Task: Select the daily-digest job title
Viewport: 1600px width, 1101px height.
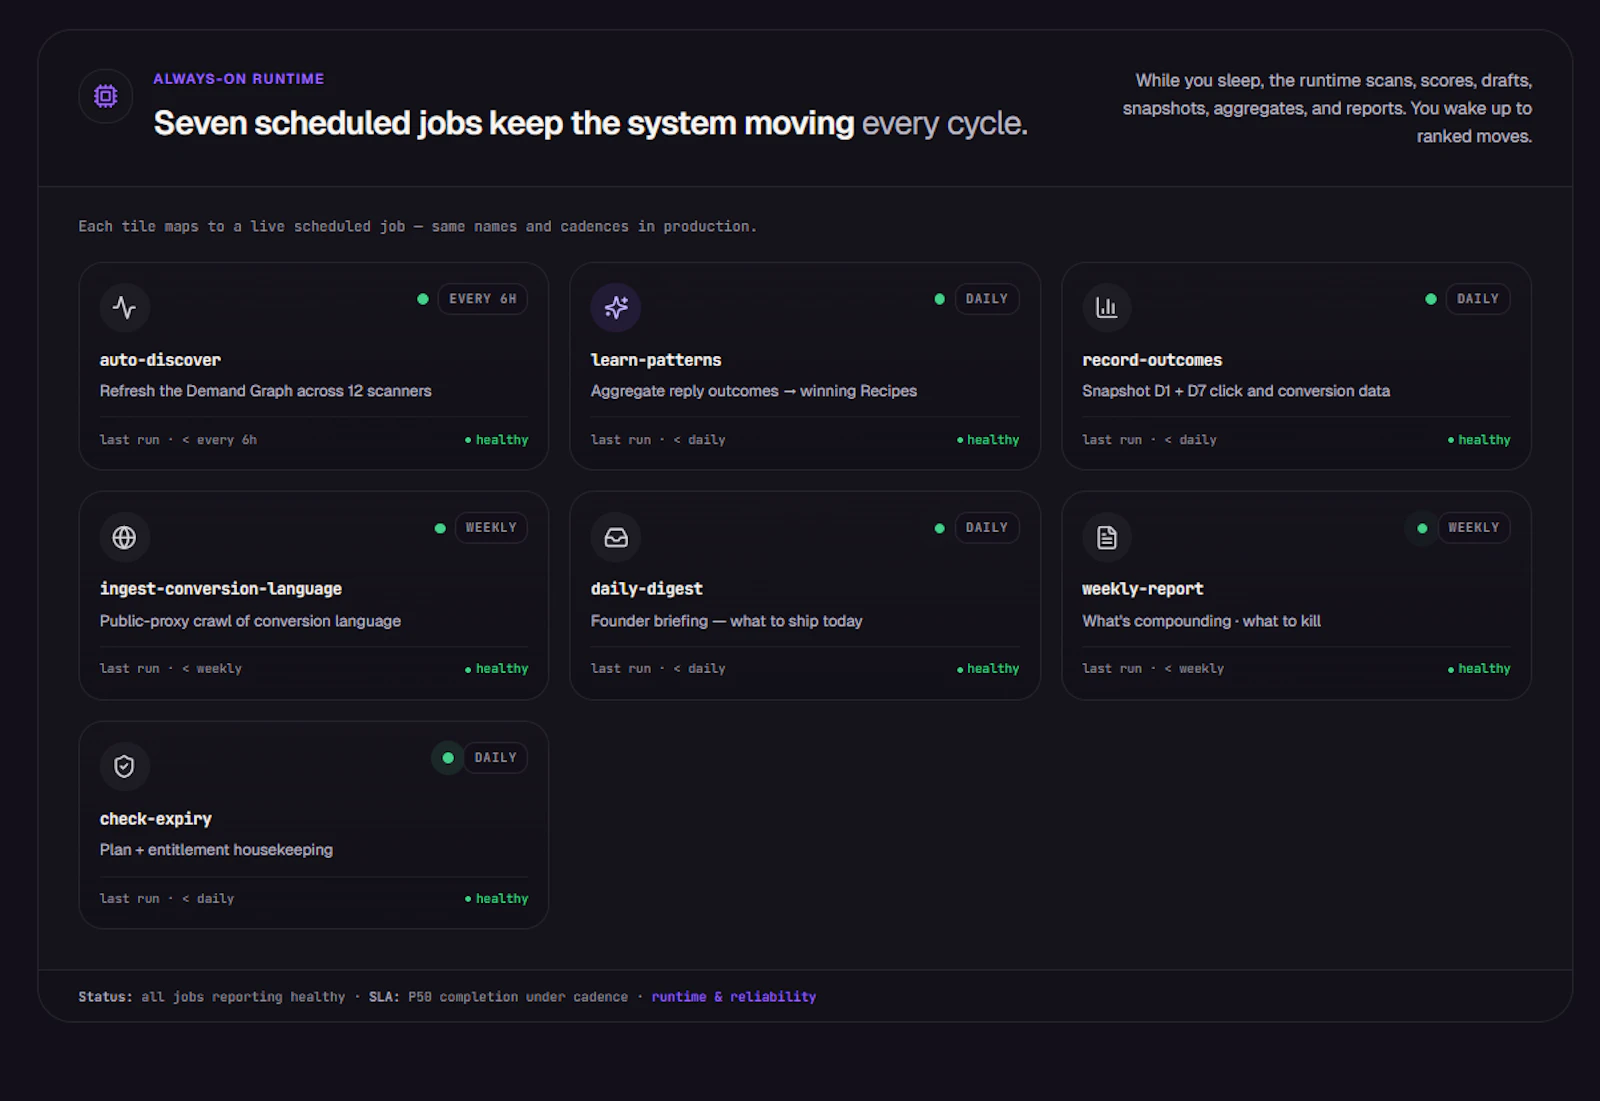Action: tap(647, 589)
